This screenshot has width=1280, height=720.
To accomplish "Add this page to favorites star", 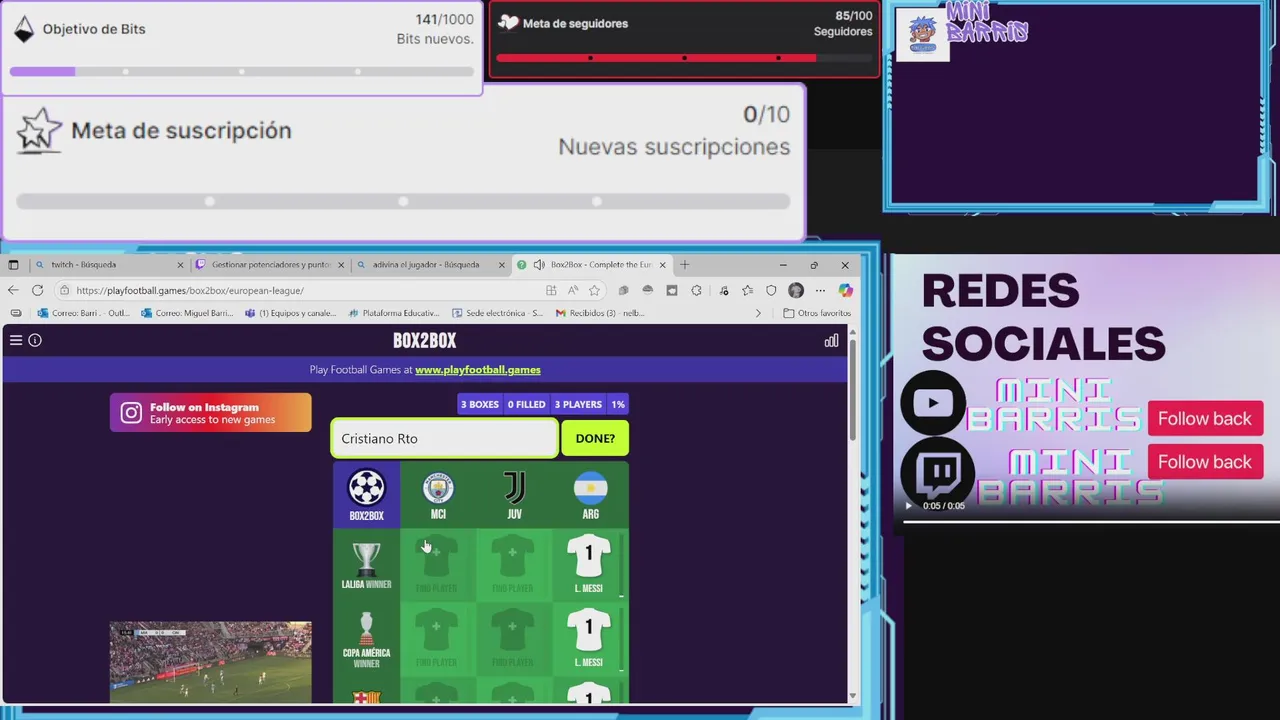I will [594, 290].
